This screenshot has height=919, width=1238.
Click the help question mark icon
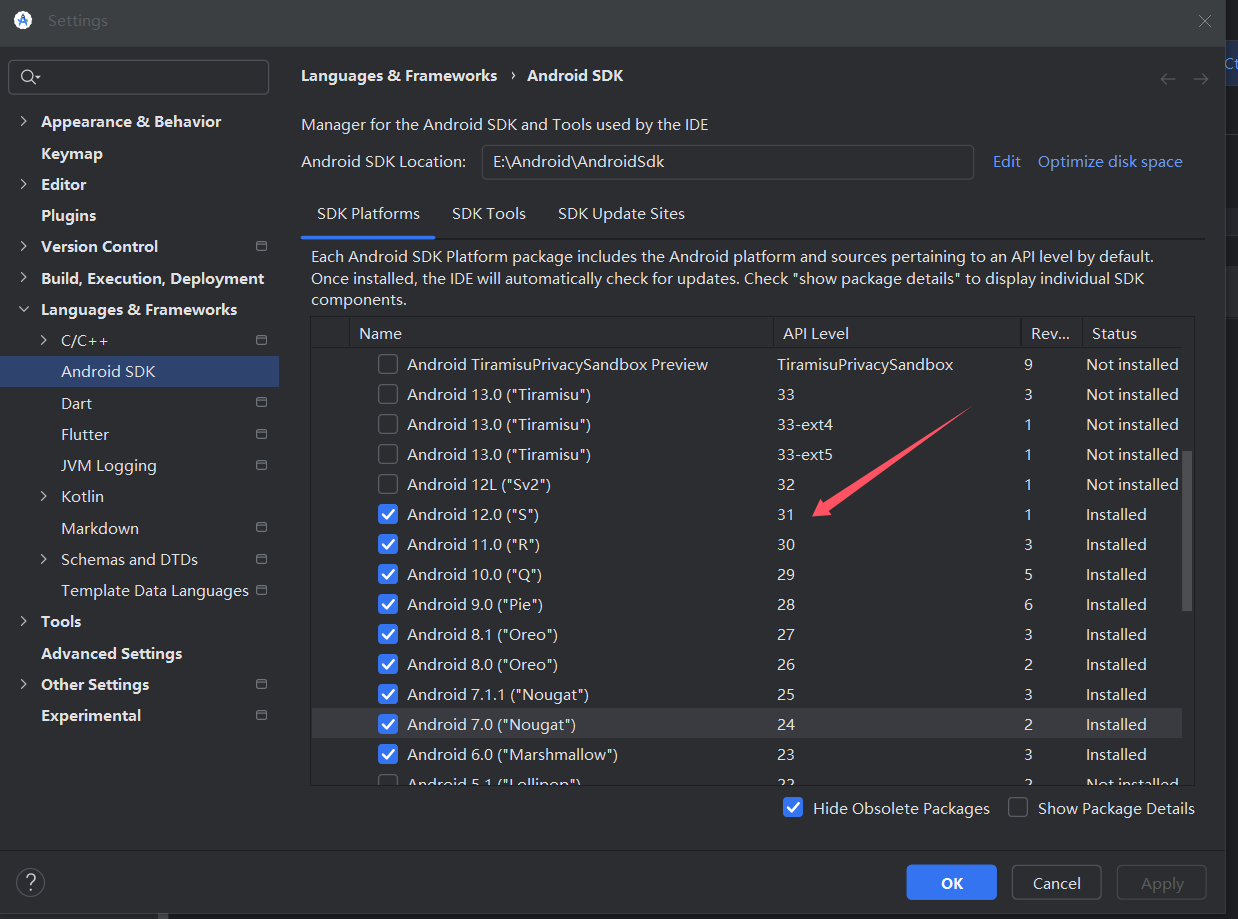30,882
